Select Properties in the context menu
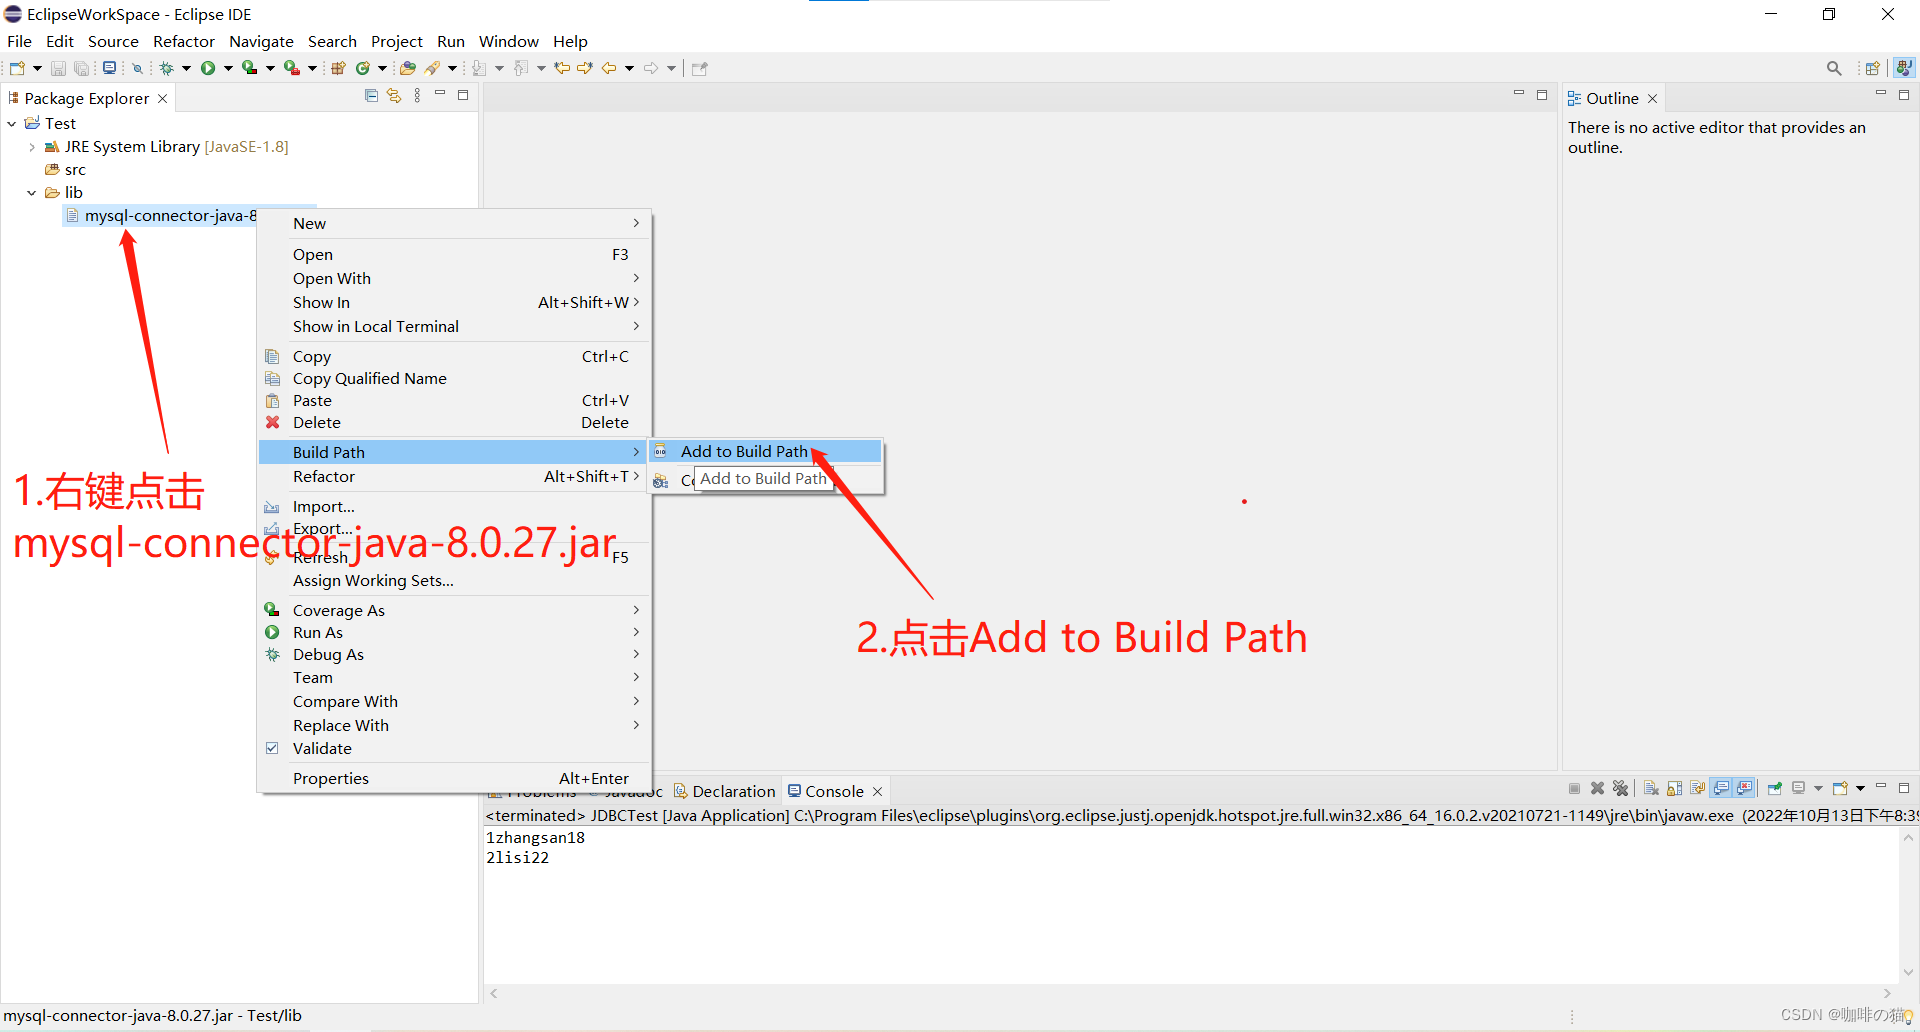The image size is (1920, 1032). [330, 778]
